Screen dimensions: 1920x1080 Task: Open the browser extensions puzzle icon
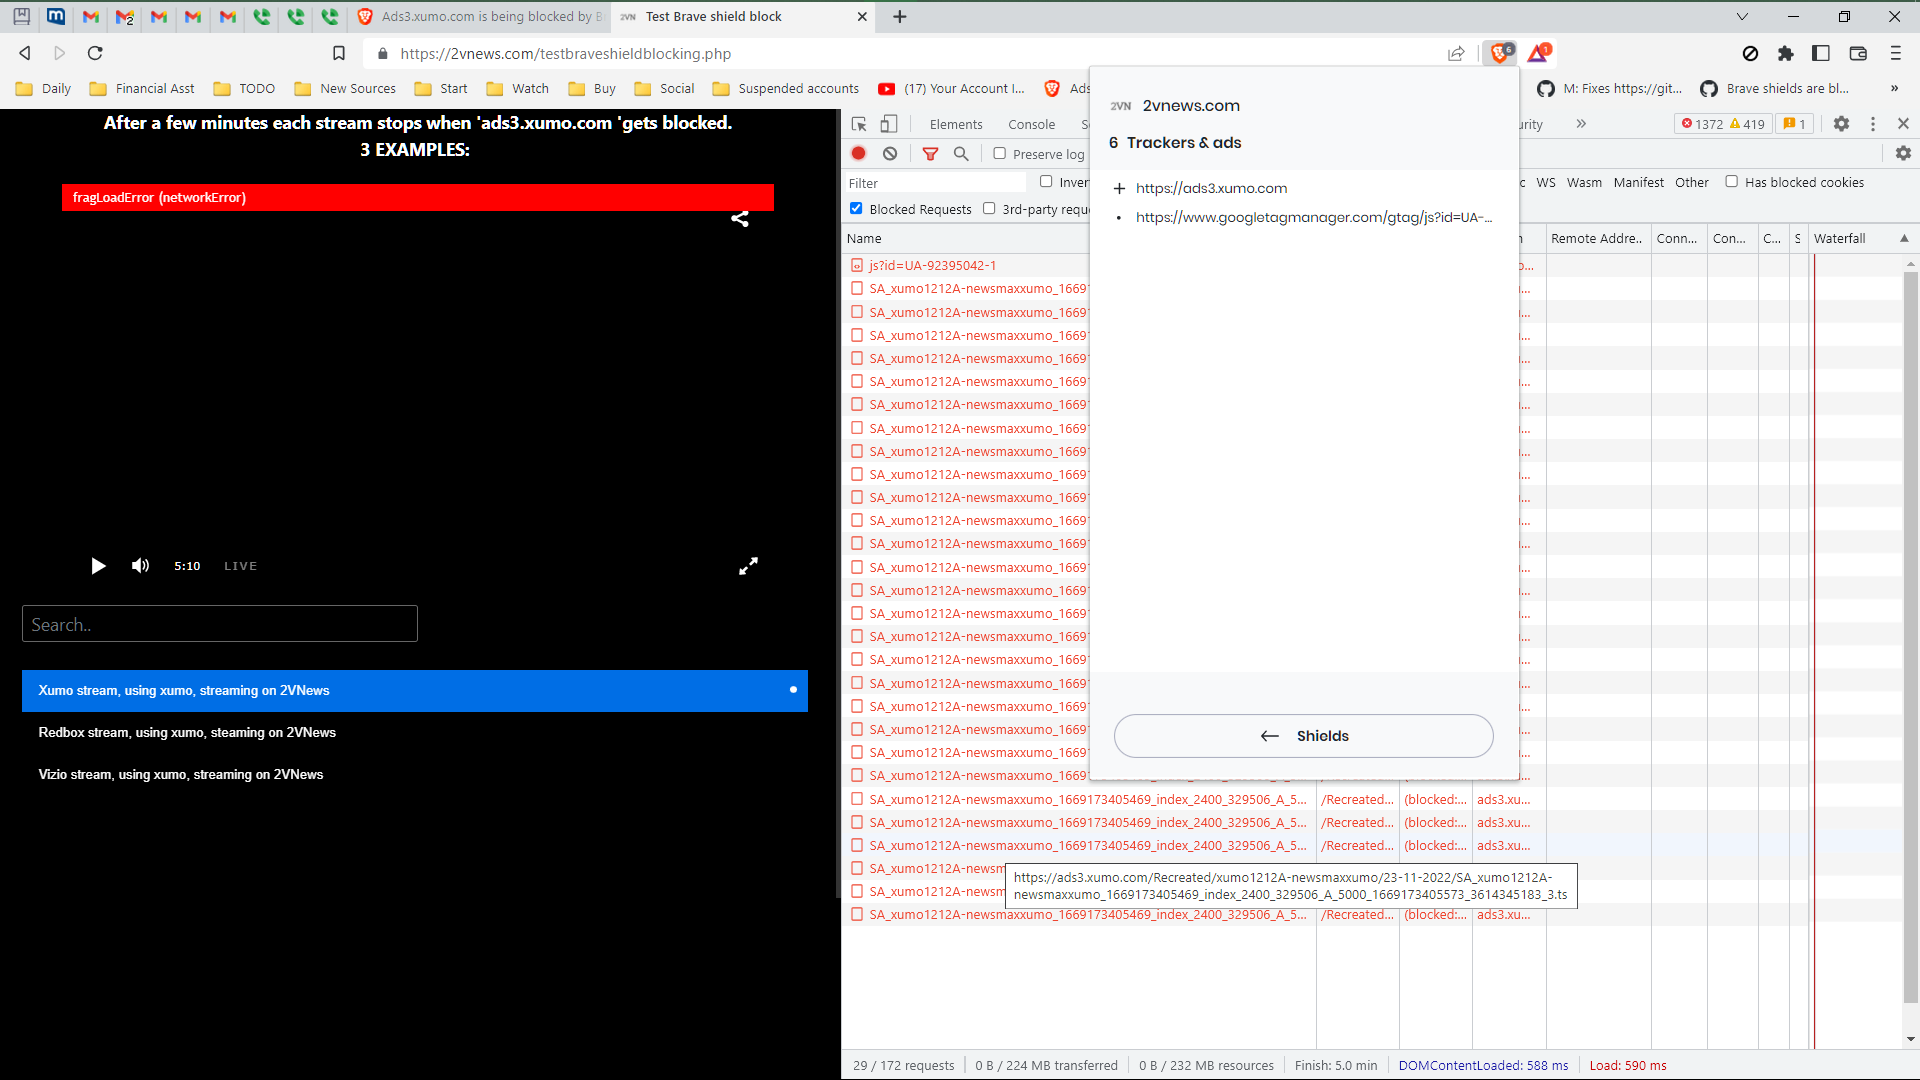pyautogui.click(x=1786, y=53)
